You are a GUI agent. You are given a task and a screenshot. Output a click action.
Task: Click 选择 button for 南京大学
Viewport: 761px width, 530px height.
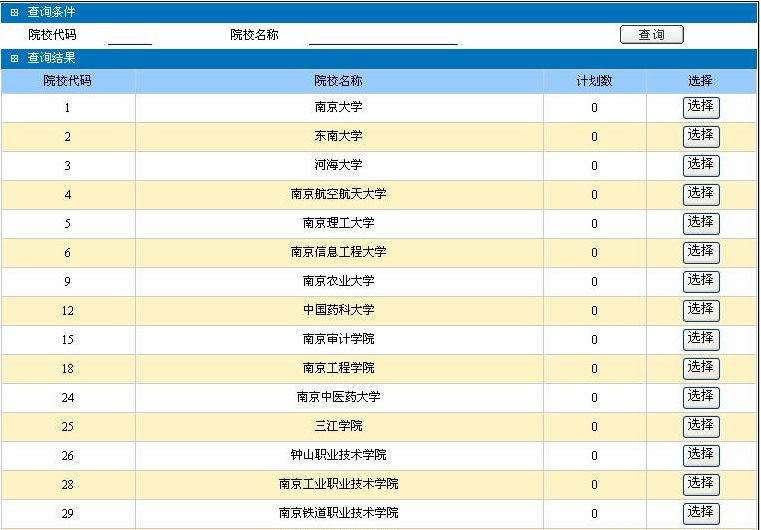pos(701,108)
